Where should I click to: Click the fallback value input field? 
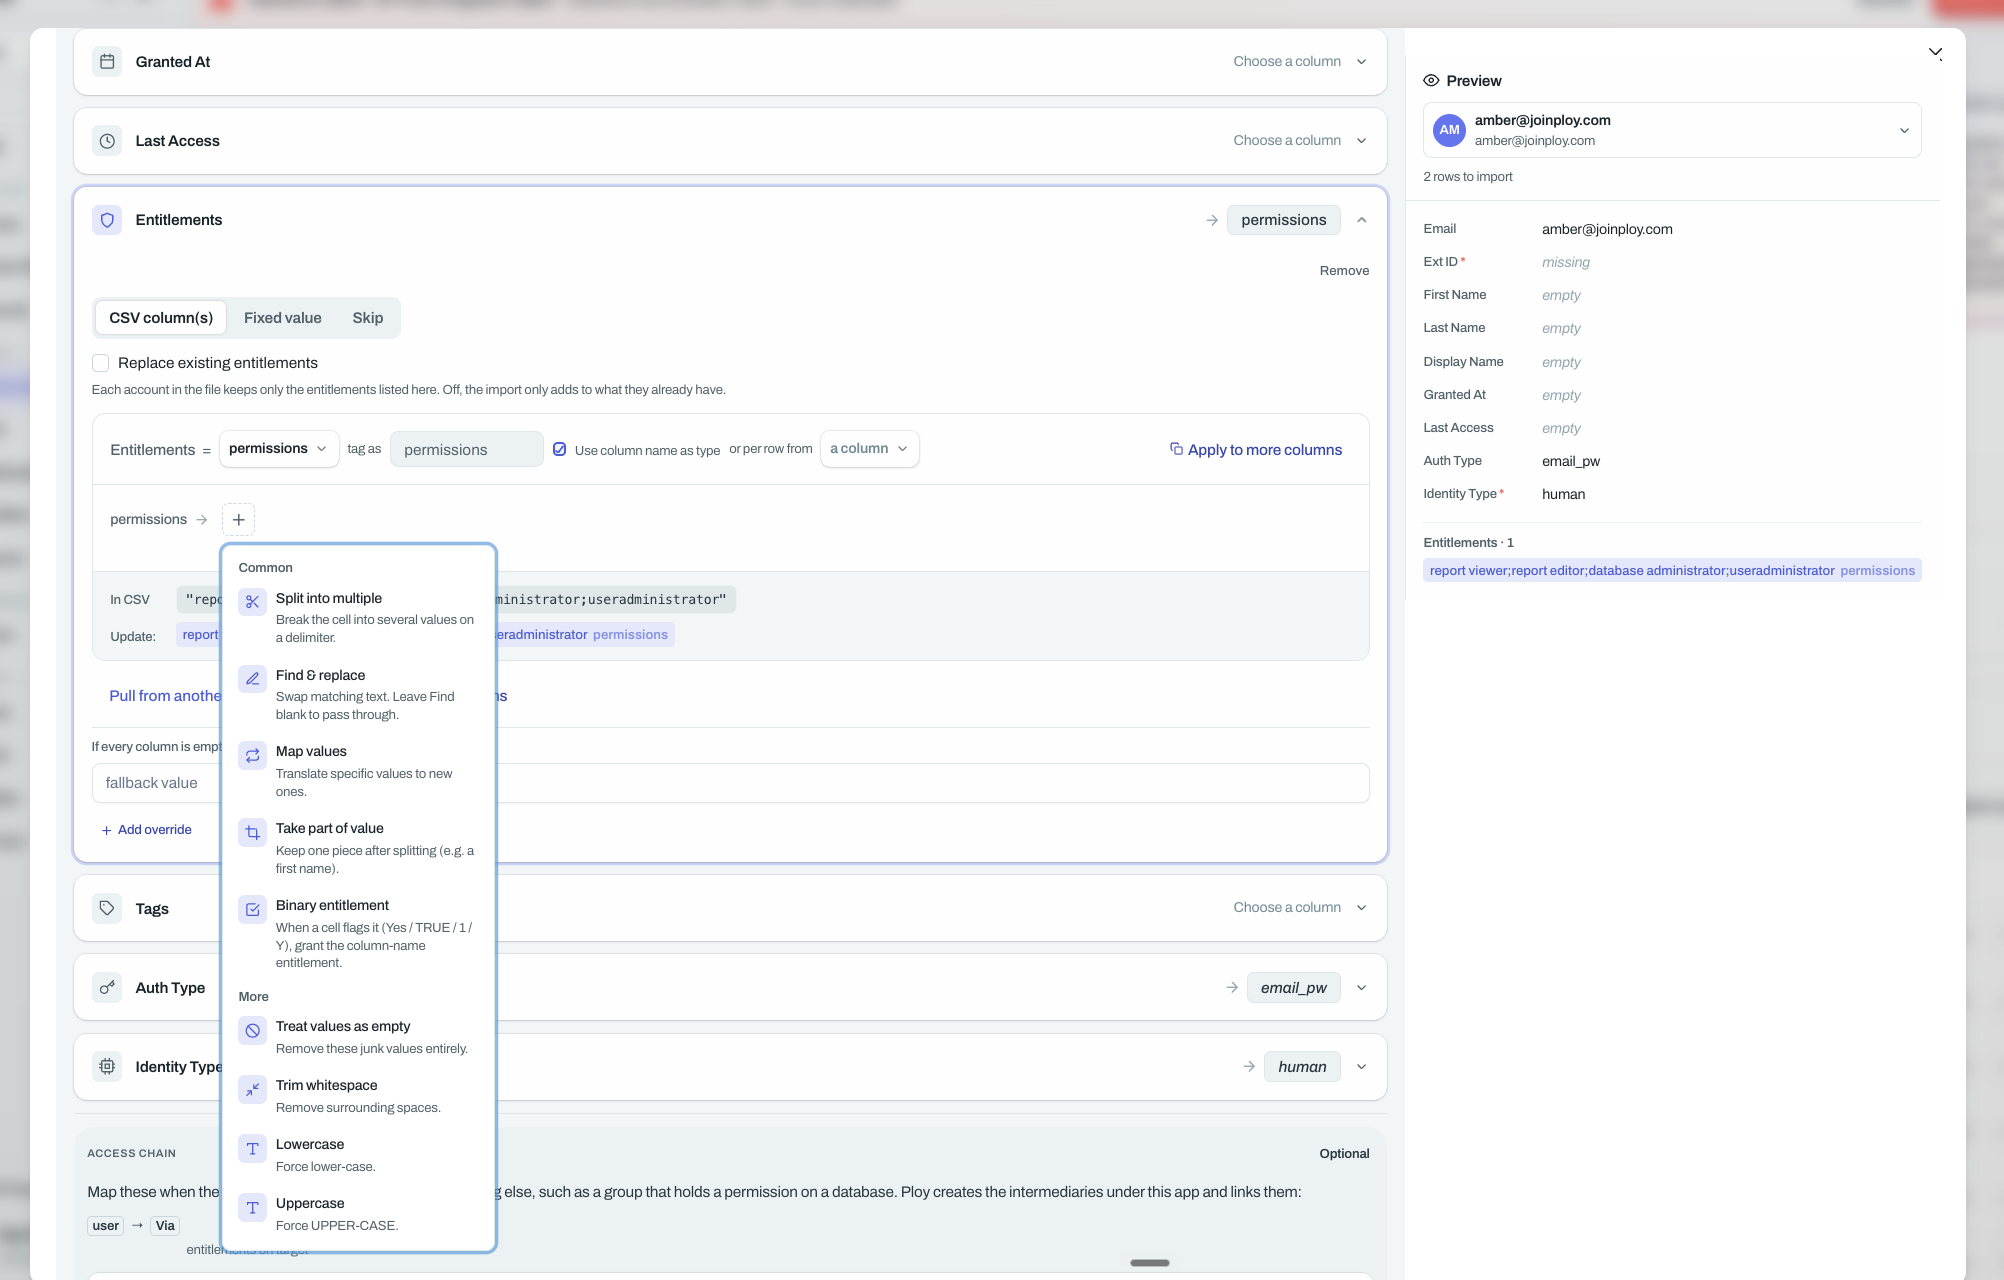tap(730, 783)
